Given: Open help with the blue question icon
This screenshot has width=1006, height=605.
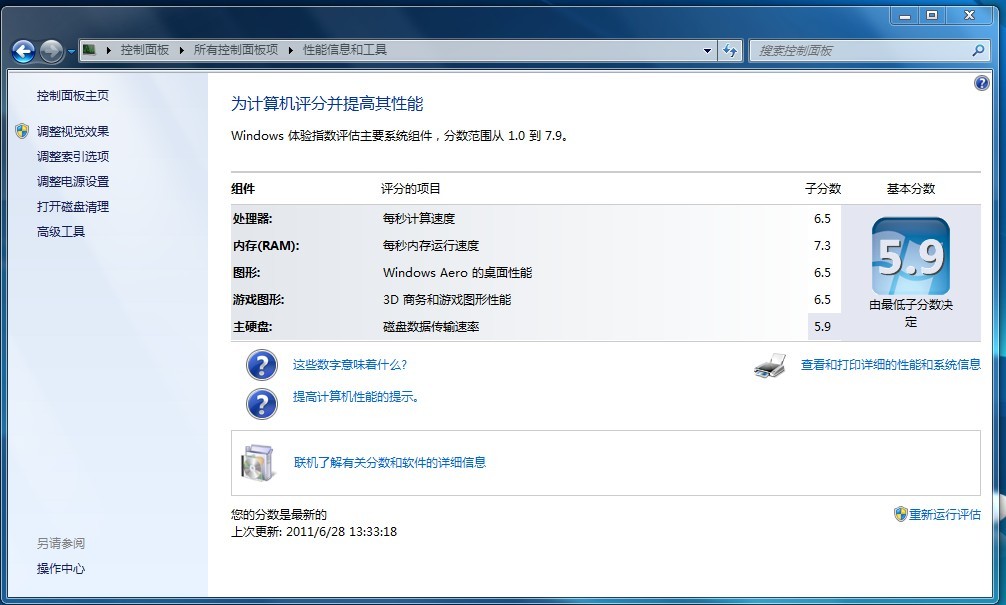Looking at the screenshot, I should [982, 83].
